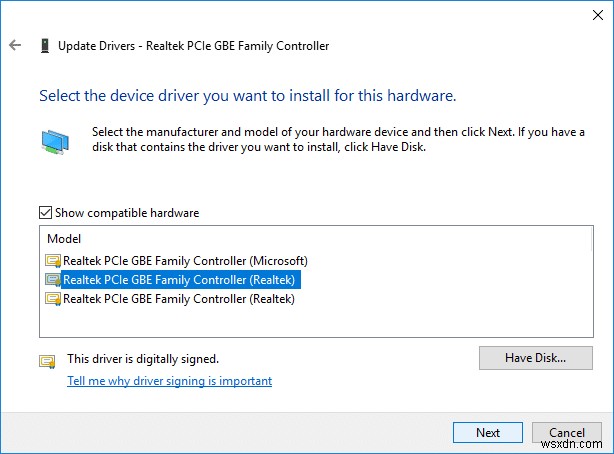Click the icon of the highlighted Realtek driver
Screen dimensions: 614x454
coord(53,280)
